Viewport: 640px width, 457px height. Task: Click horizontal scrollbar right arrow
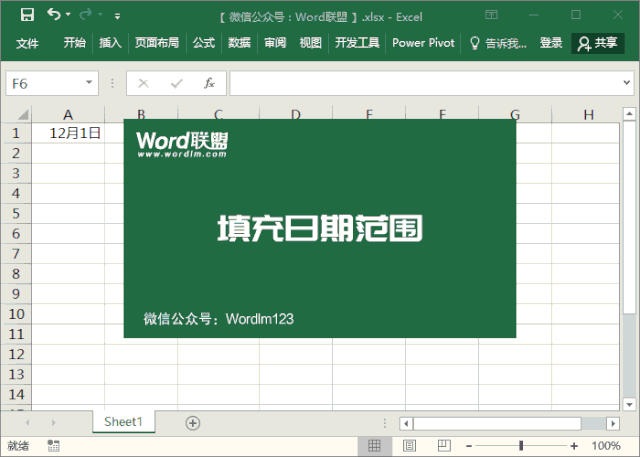click(x=613, y=424)
